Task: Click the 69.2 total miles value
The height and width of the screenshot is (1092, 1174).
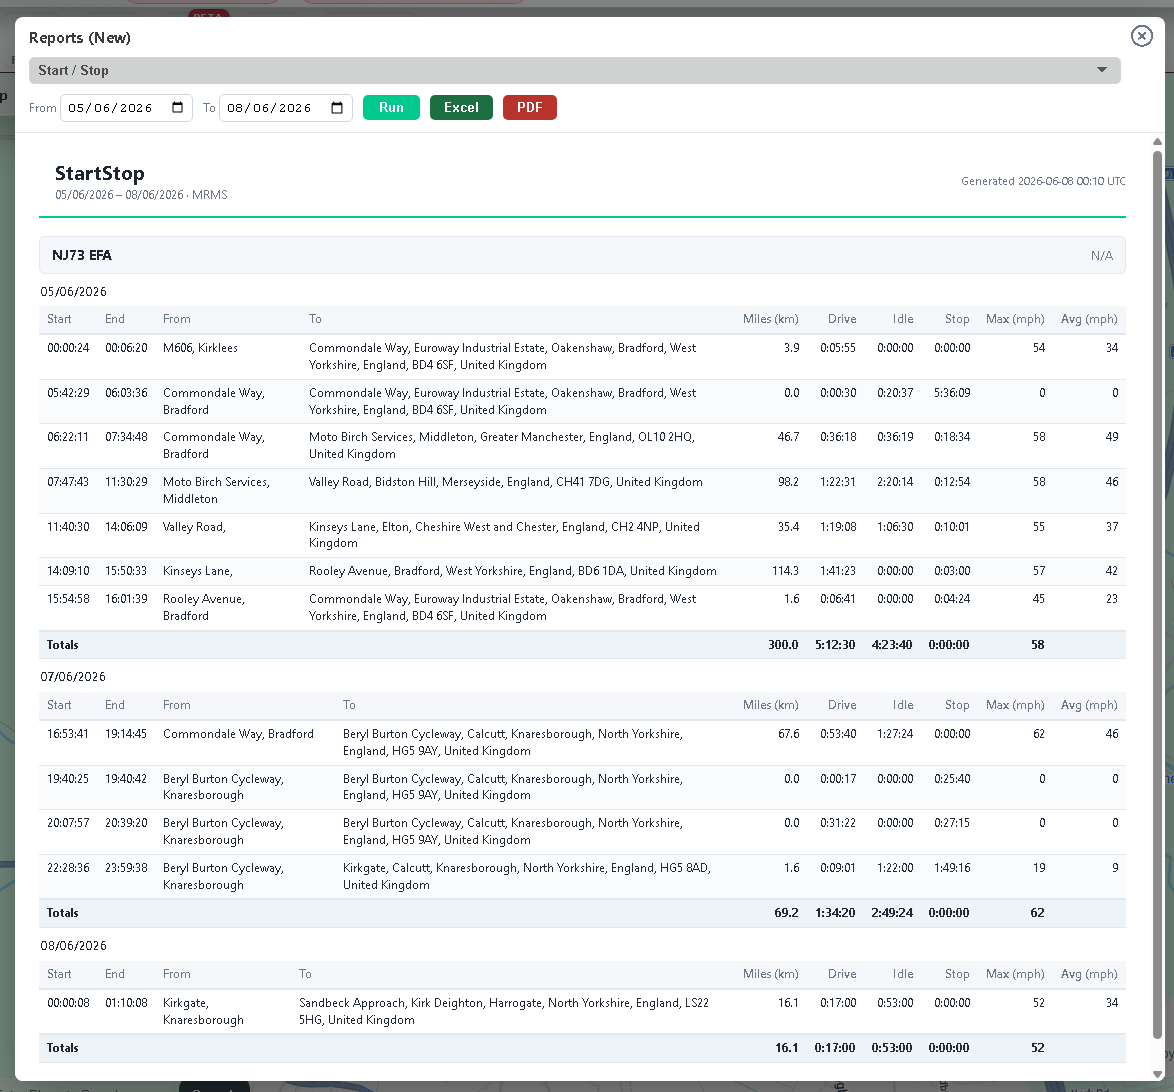Action: click(x=786, y=913)
